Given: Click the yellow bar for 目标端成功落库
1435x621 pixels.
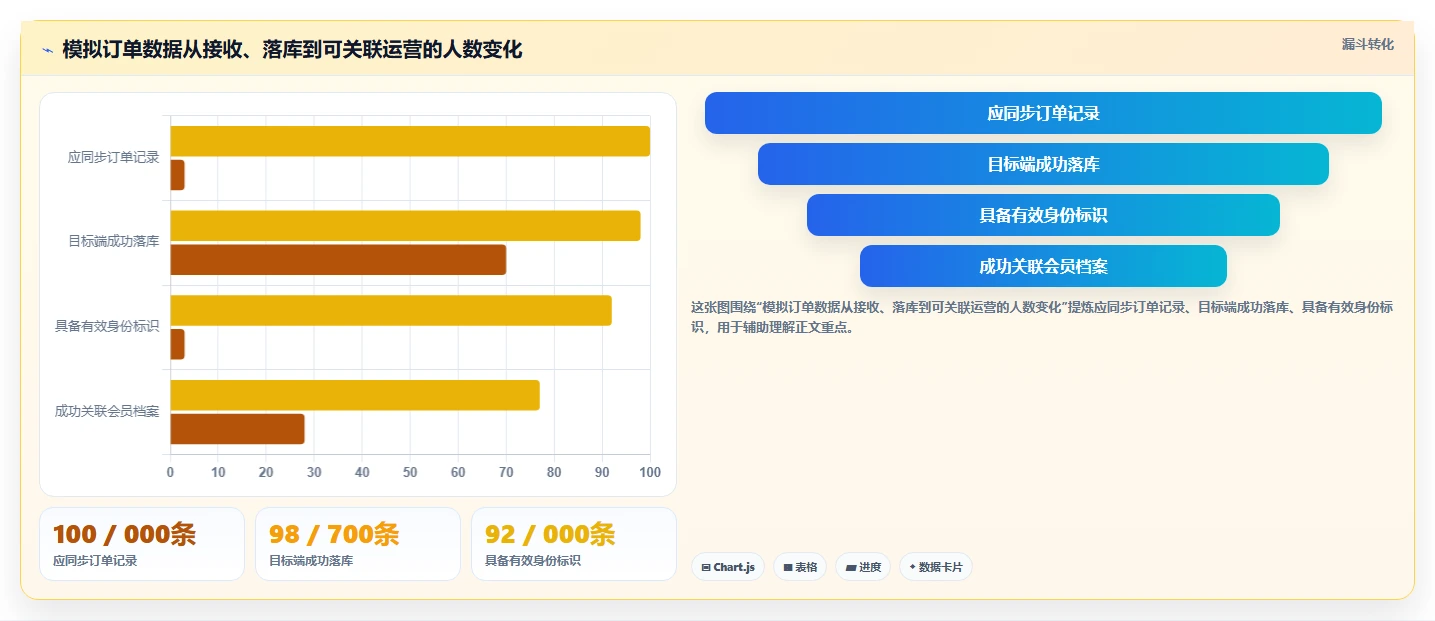Looking at the screenshot, I should click(405, 226).
